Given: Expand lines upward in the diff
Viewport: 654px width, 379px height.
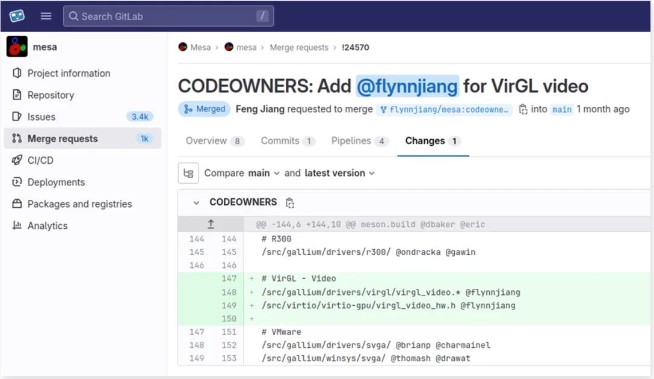Looking at the screenshot, I should click(x=211, y=224).
